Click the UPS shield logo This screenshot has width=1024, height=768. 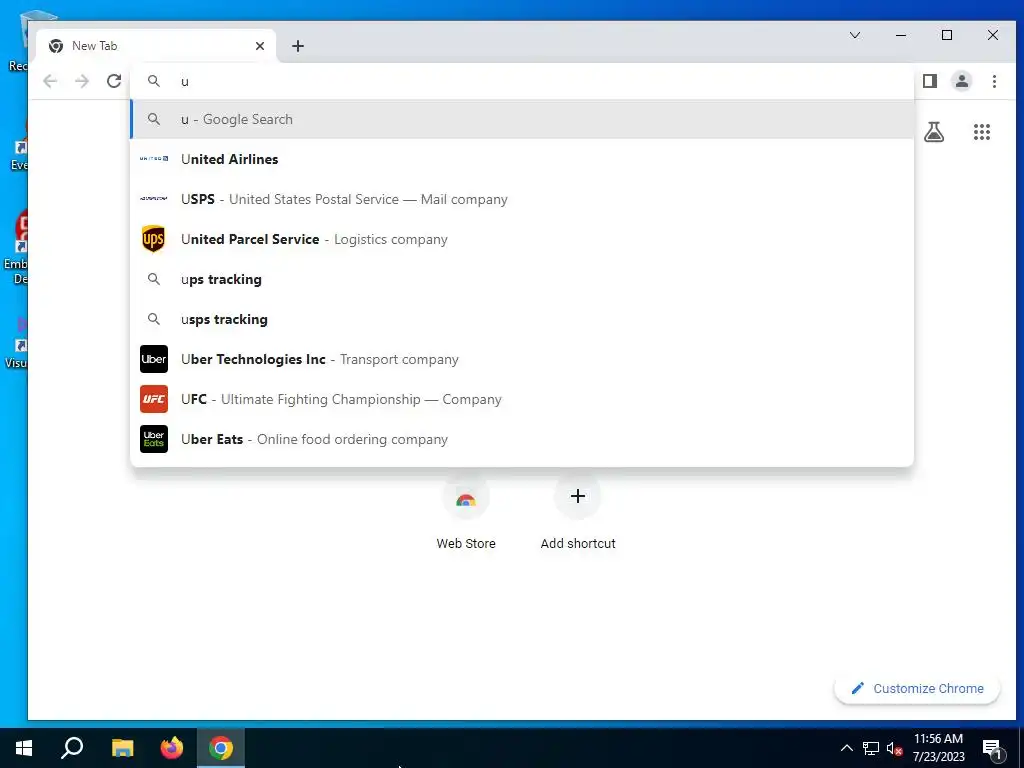(154, 239)
